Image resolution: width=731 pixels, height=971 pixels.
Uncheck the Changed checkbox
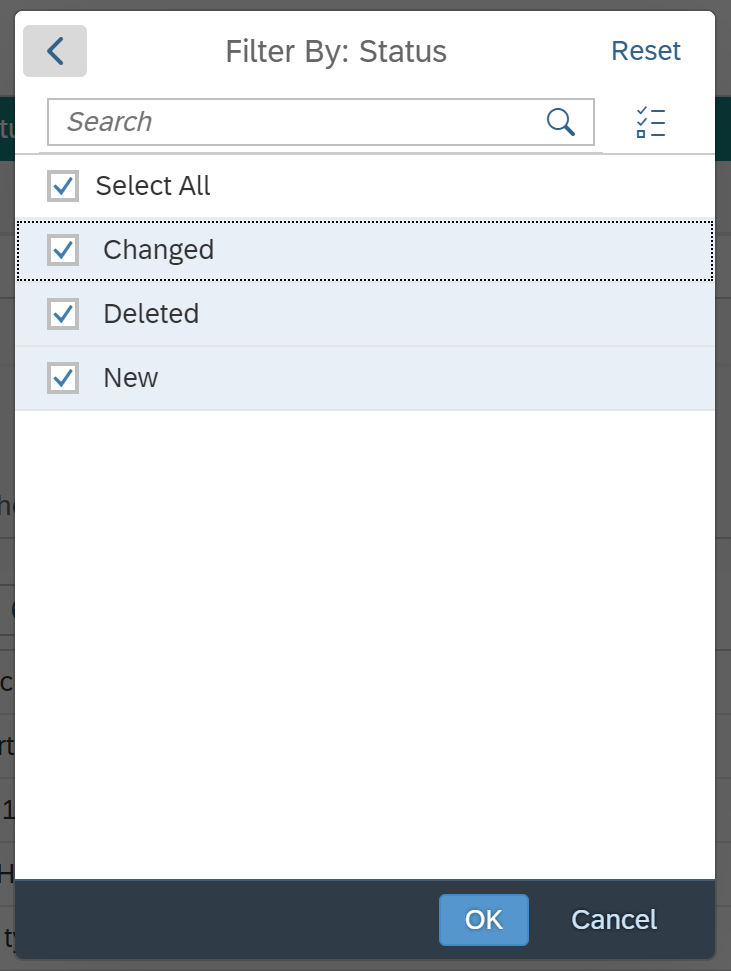click(63, 250)
